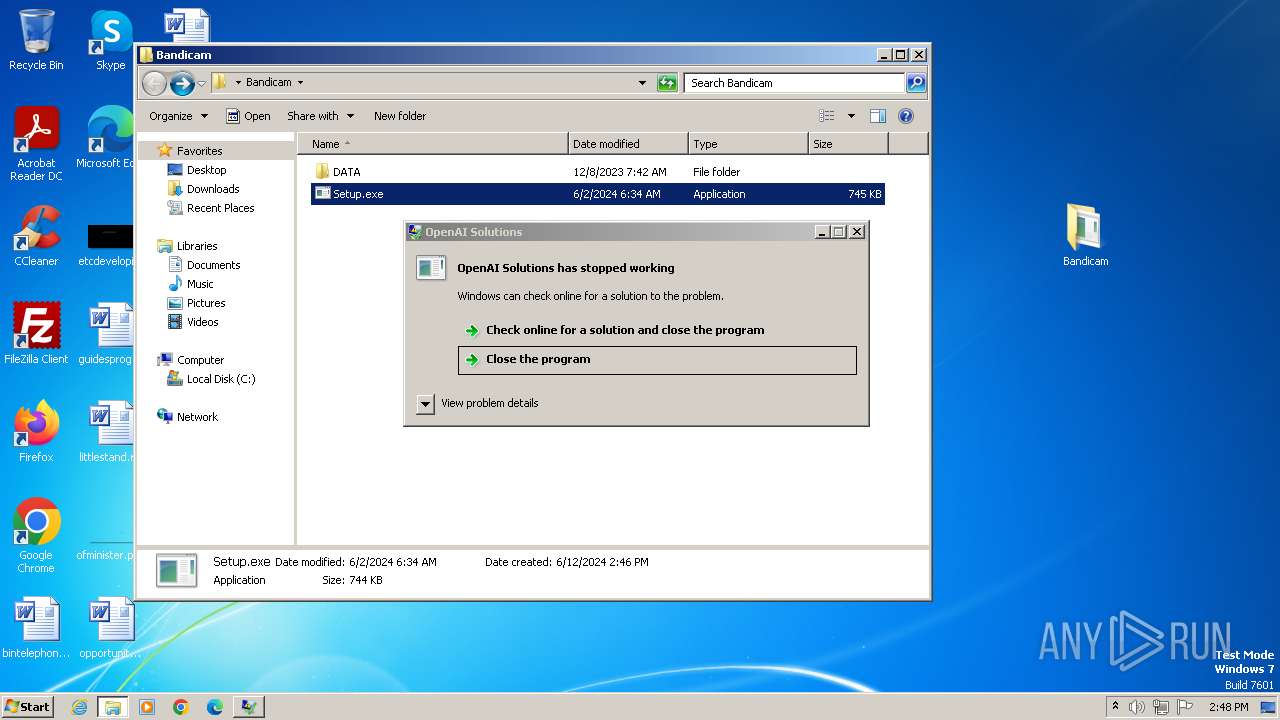Change the view with views icon
Screen dimensions: 1280x720
(x=827, y=116)
